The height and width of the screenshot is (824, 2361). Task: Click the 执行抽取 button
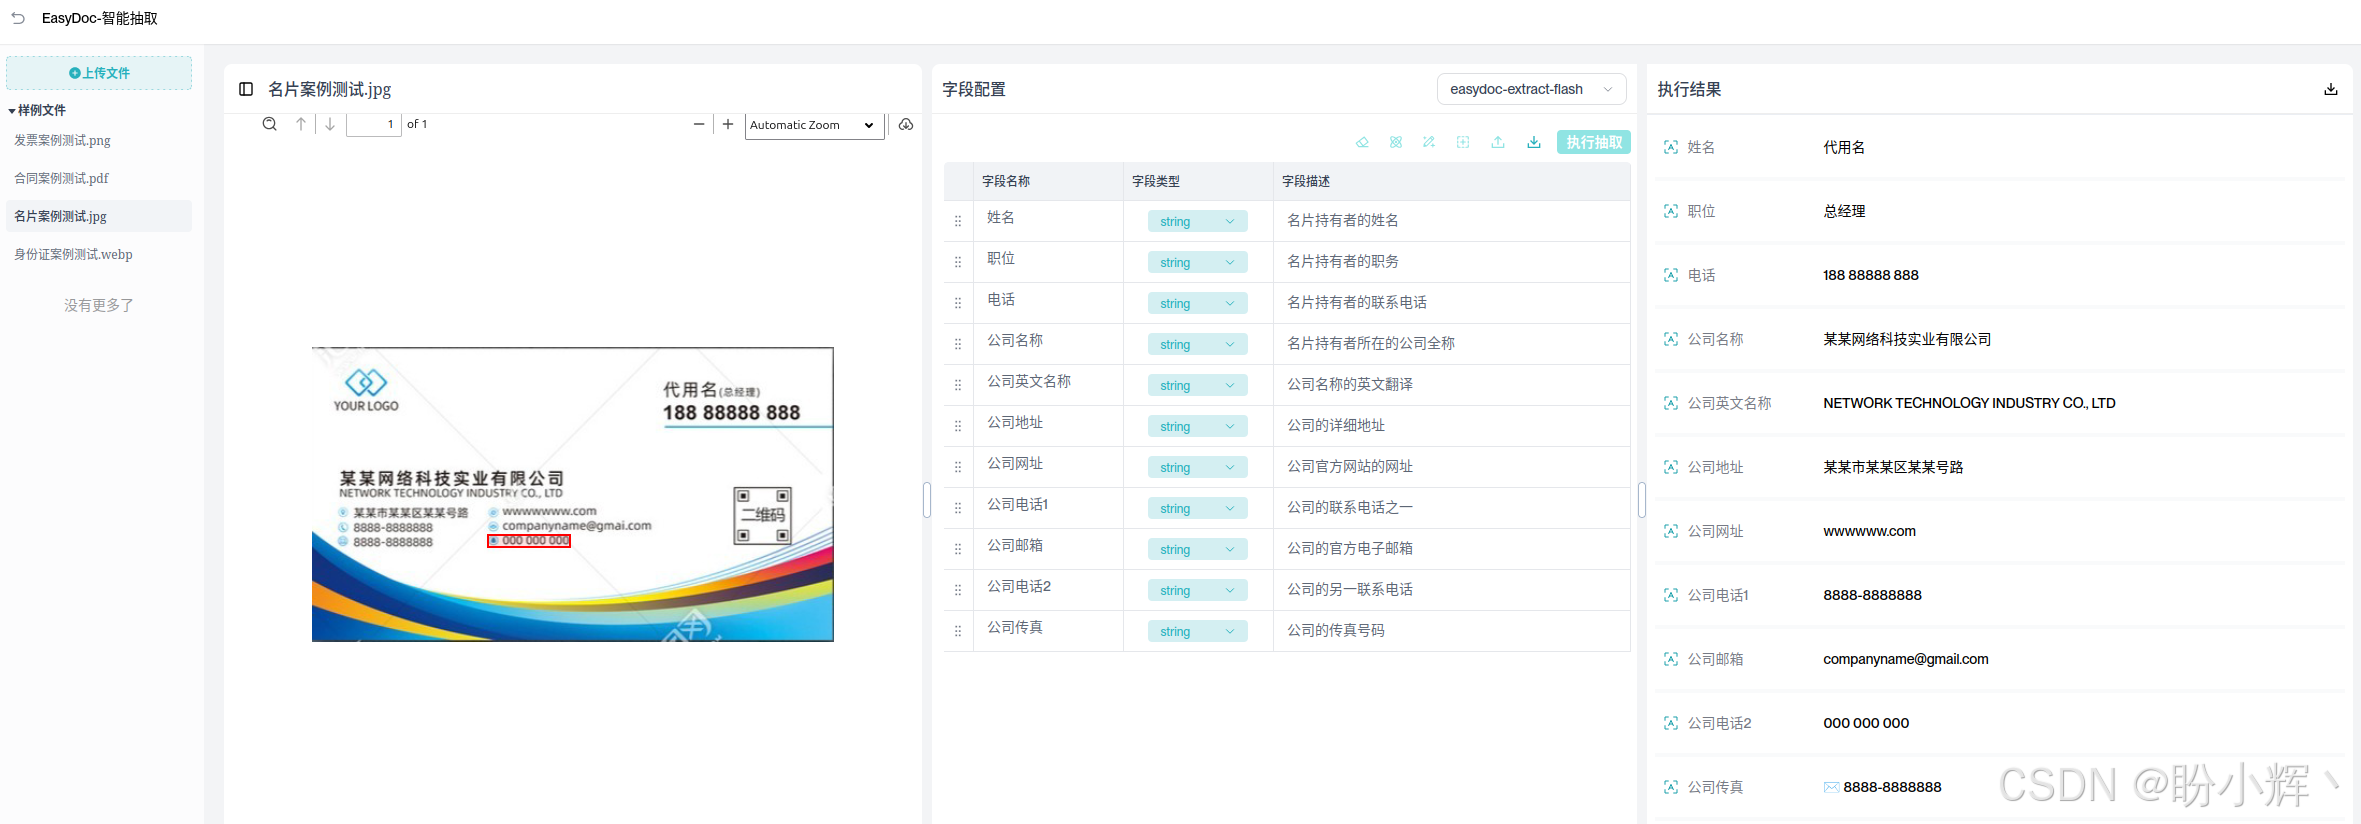(x=1594, y=142)
